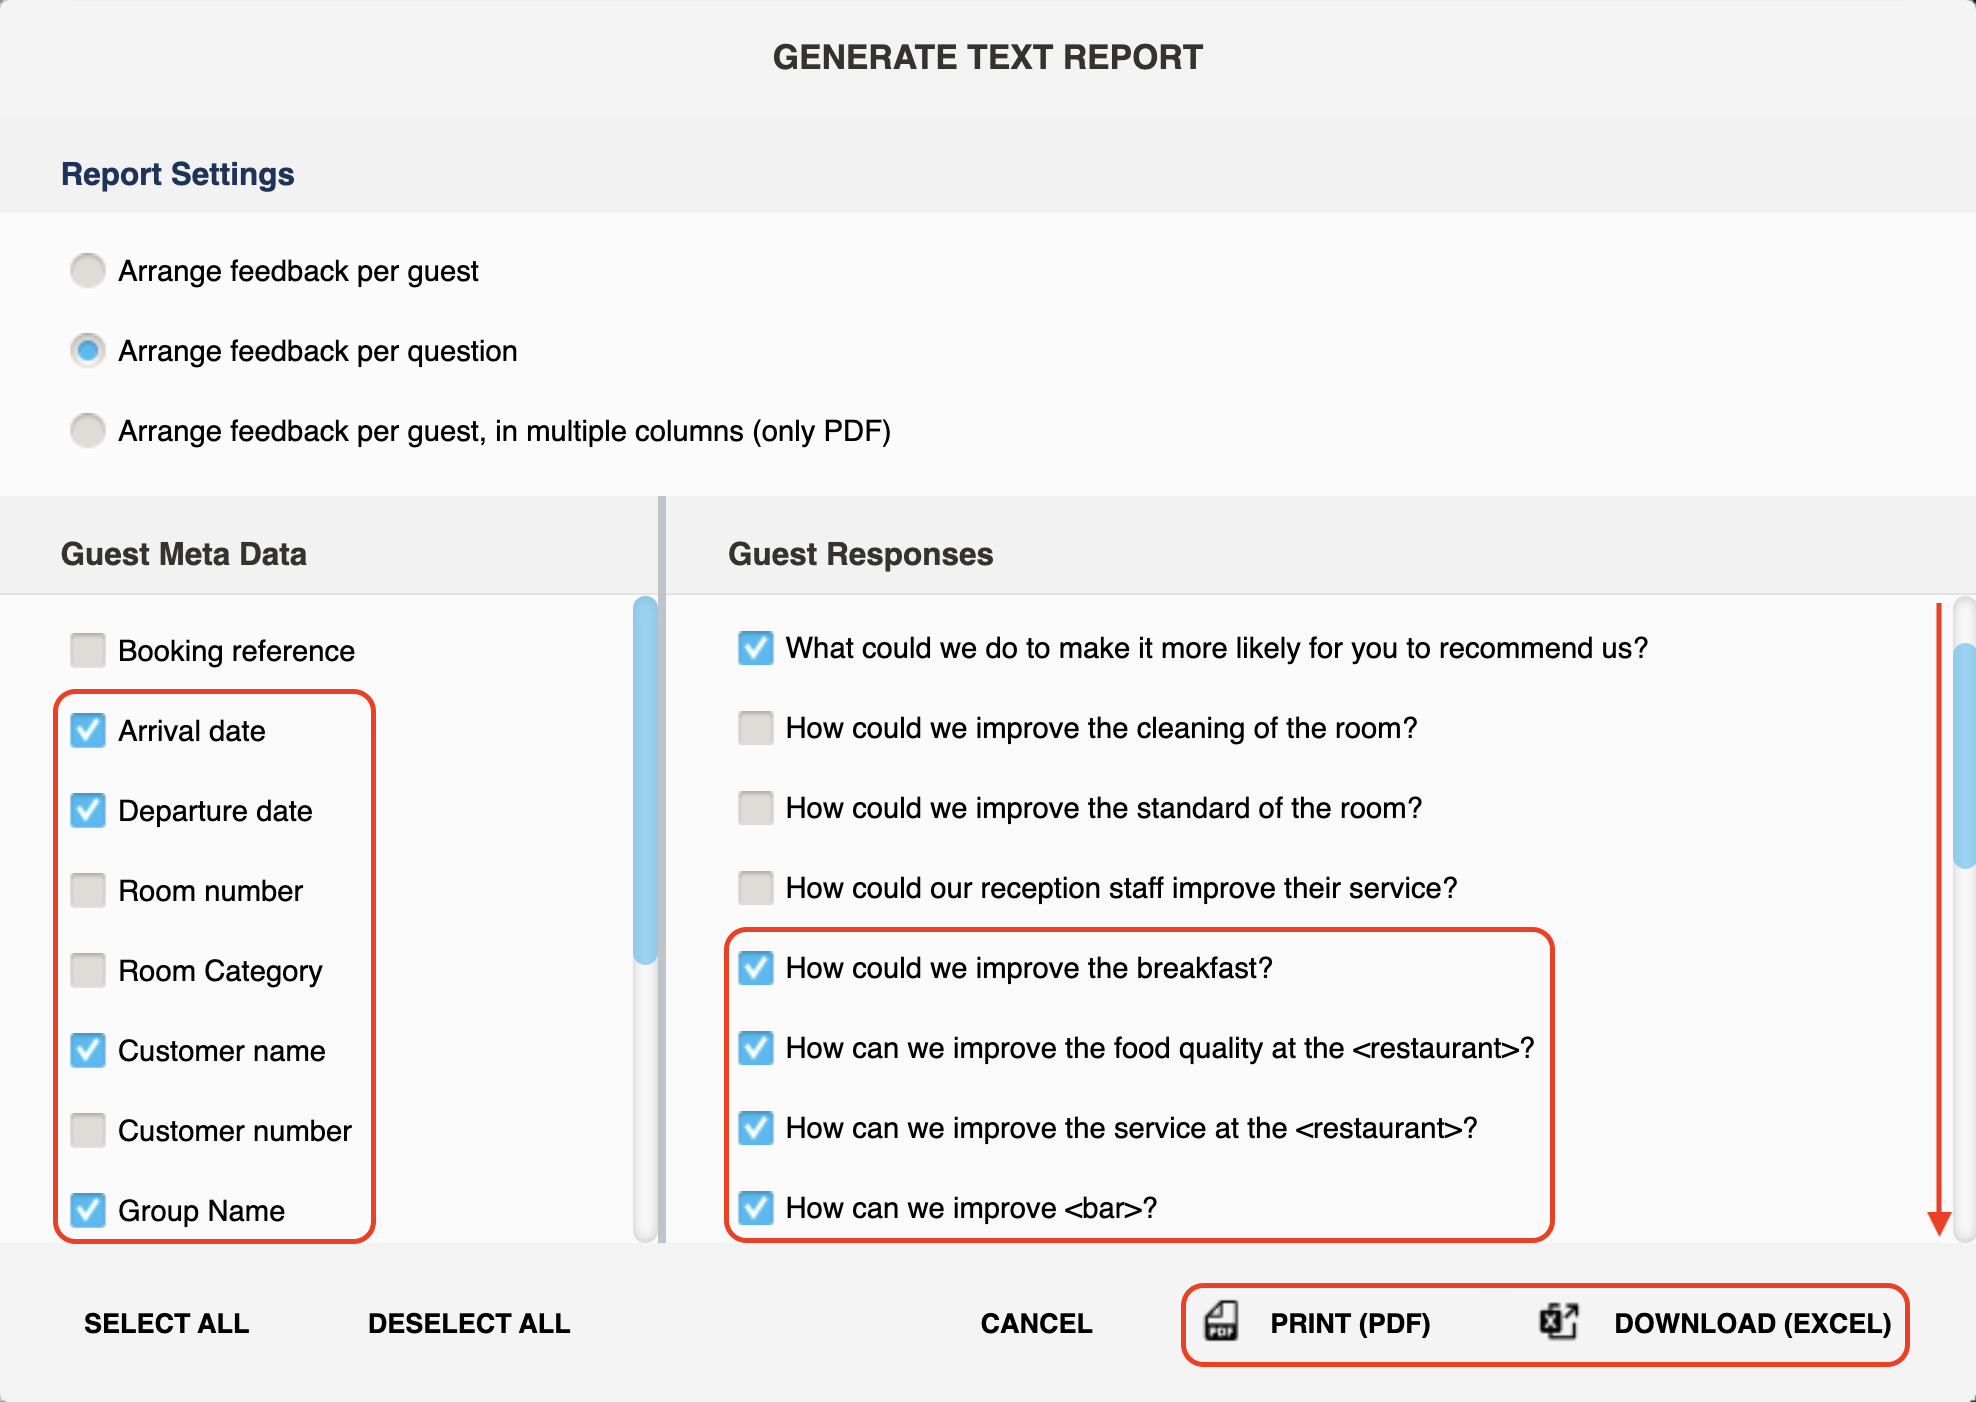1976x1402 pixels.
Task: Uncheck Customer name
Action: (x=88, y=1050)
